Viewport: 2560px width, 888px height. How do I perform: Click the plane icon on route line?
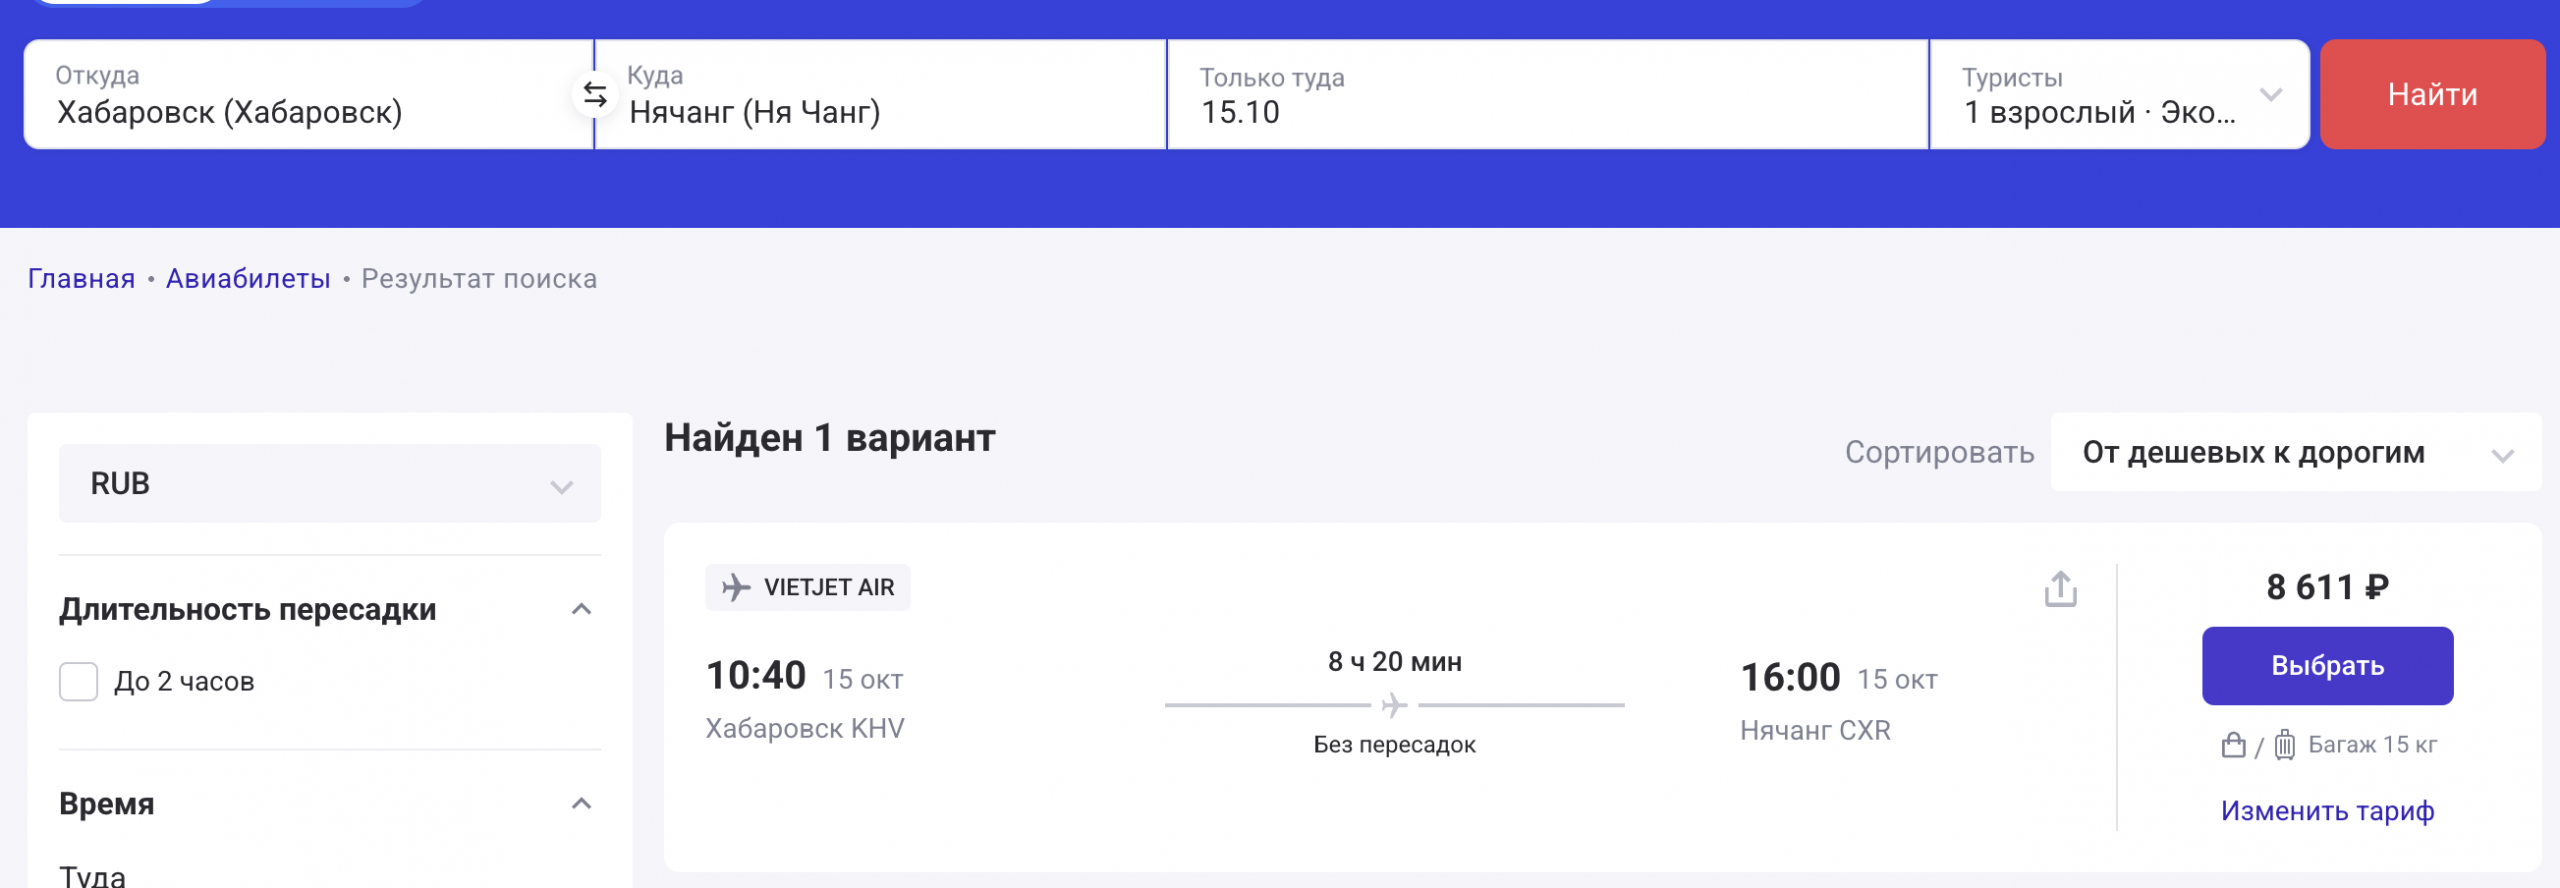1394,706
